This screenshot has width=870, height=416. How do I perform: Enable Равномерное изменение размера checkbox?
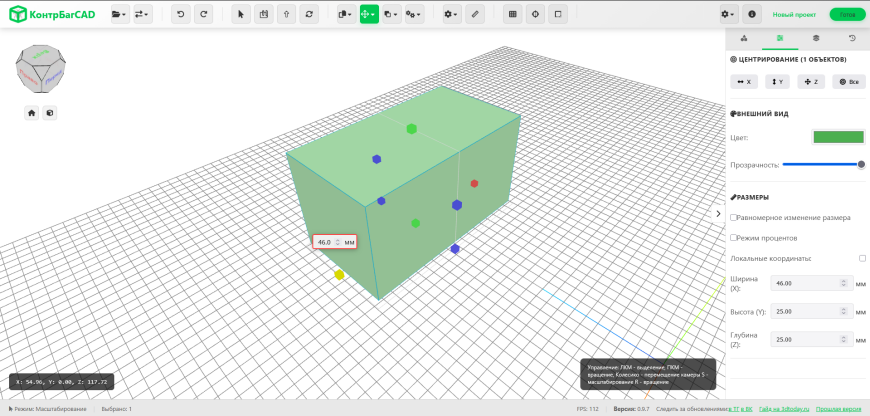tap(734, 217)
